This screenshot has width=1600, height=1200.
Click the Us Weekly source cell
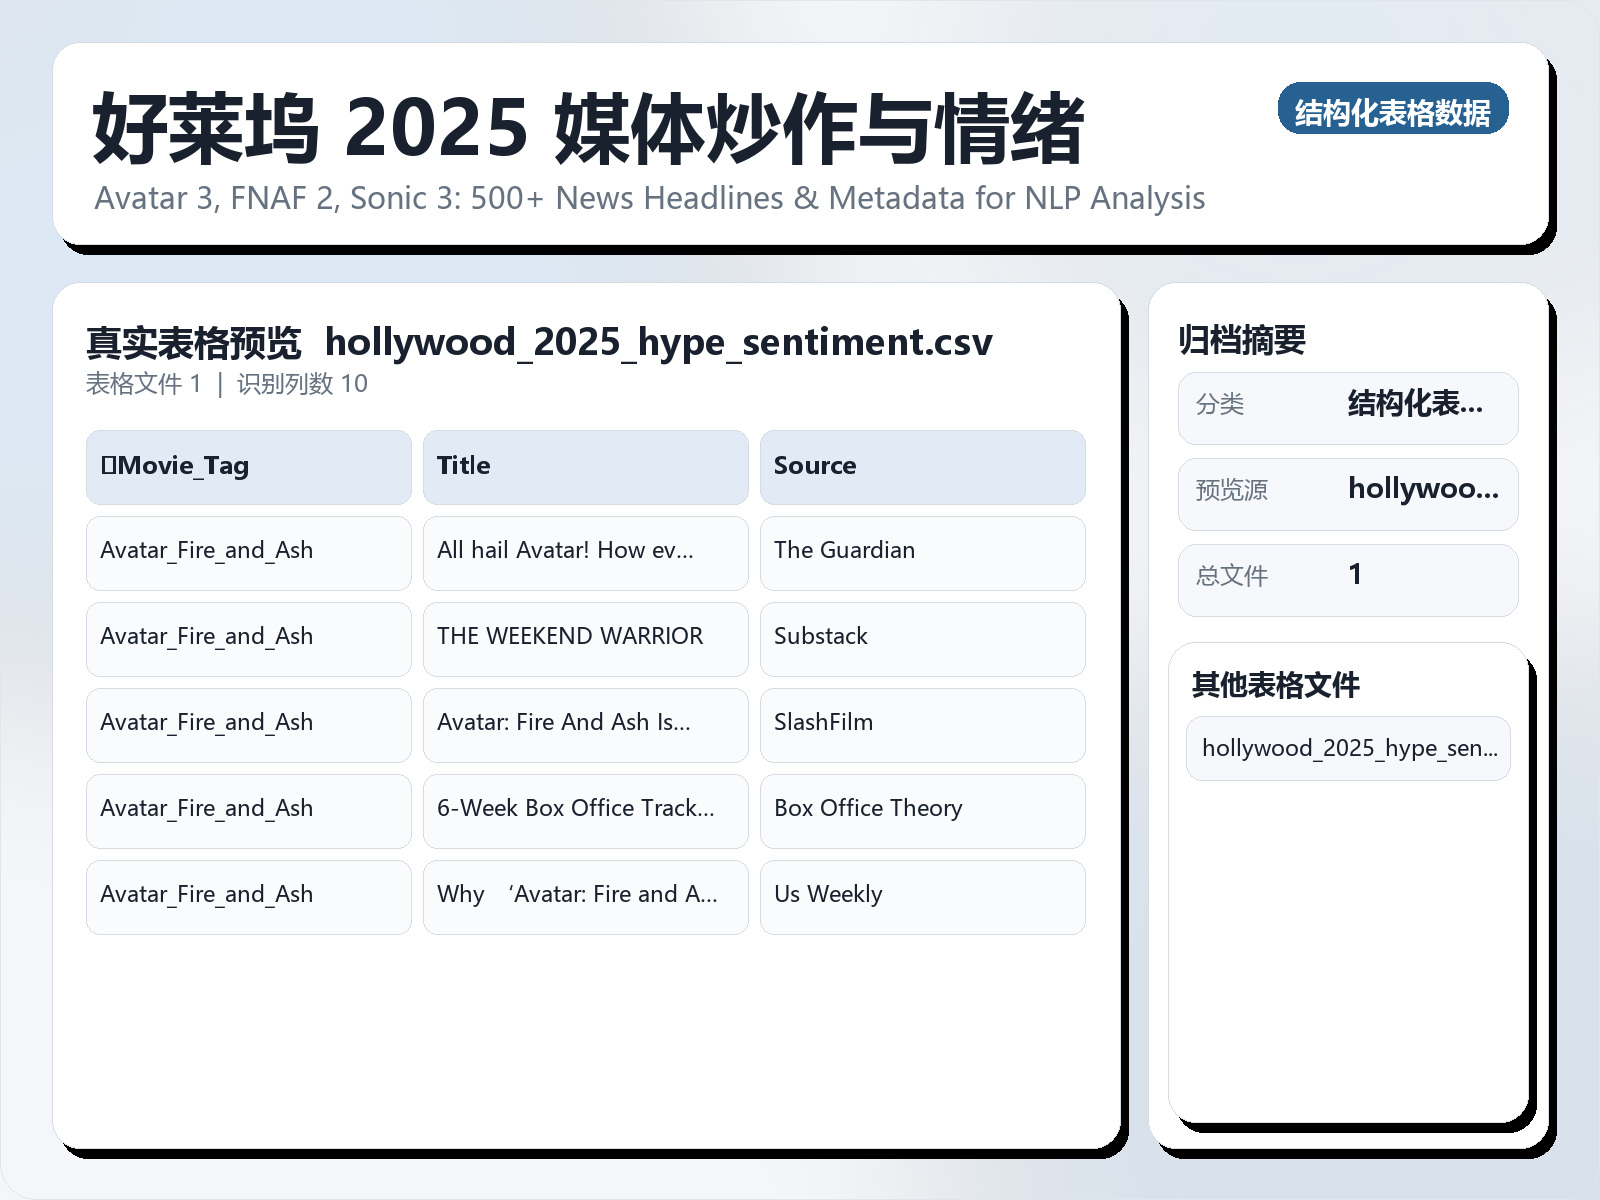pos(922,896)
